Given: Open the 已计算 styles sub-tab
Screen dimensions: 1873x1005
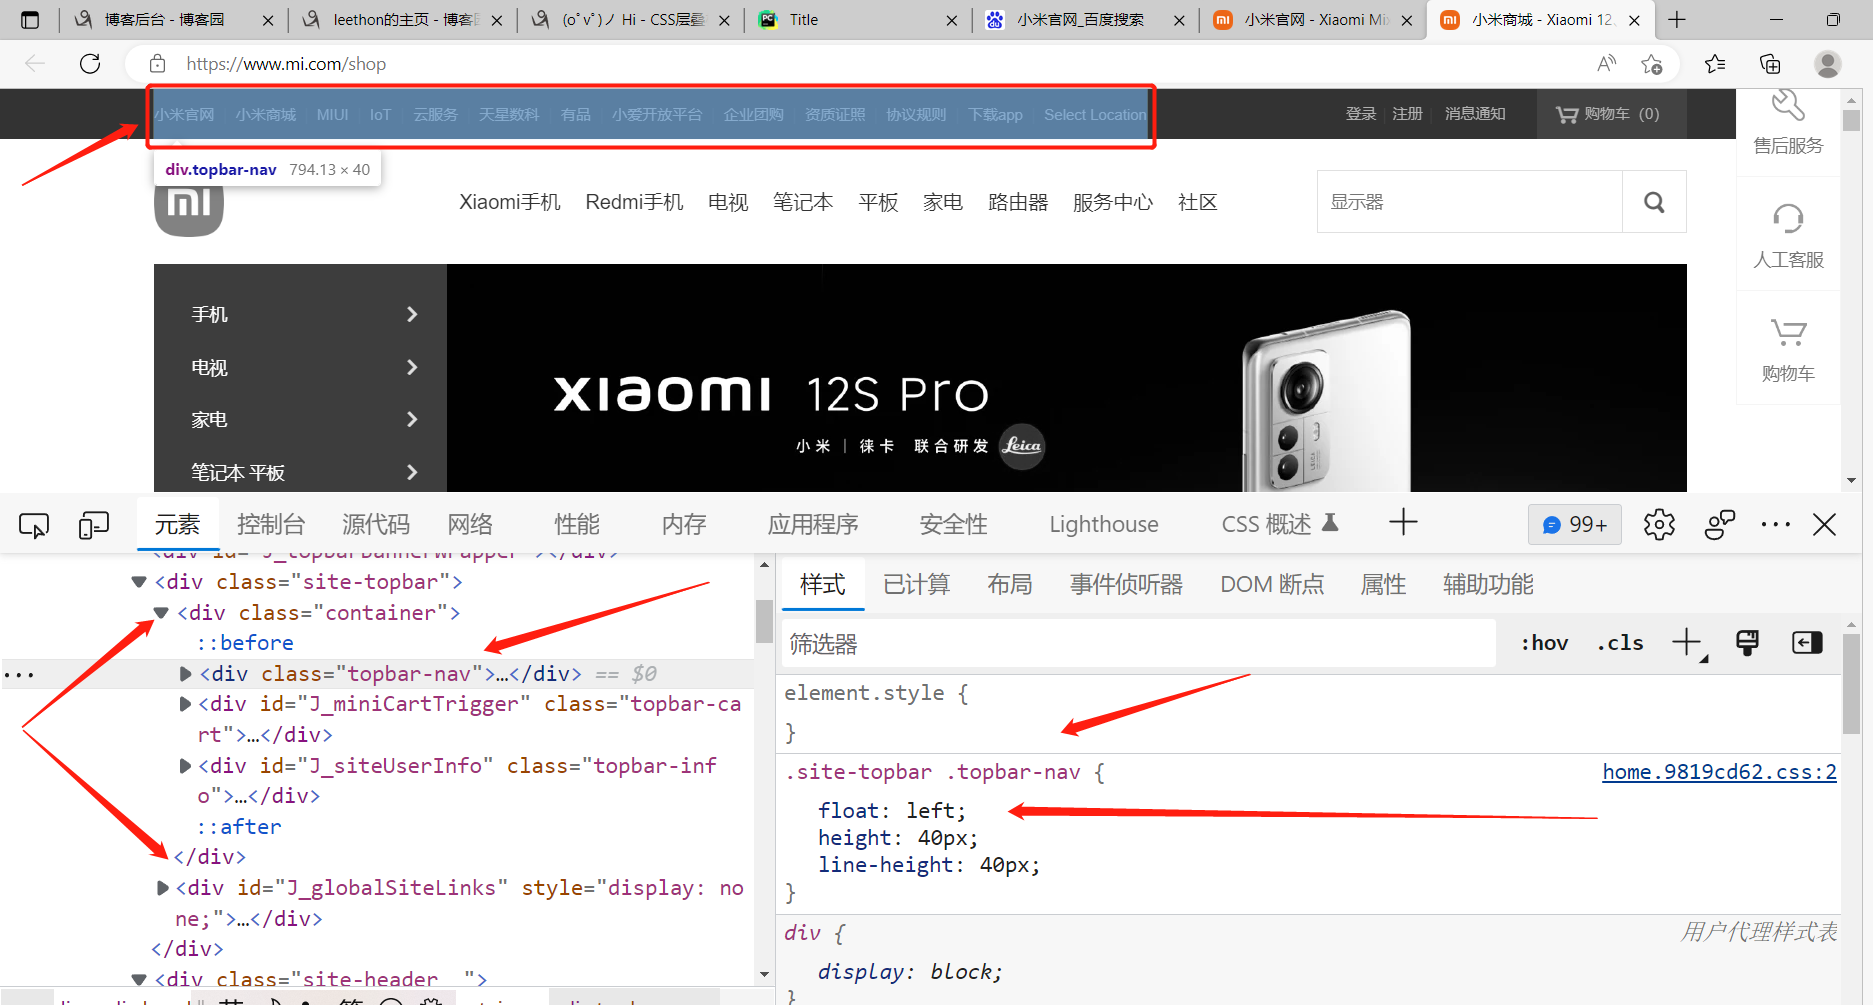Looking at the screenshot, I should [x=916, y=585].
